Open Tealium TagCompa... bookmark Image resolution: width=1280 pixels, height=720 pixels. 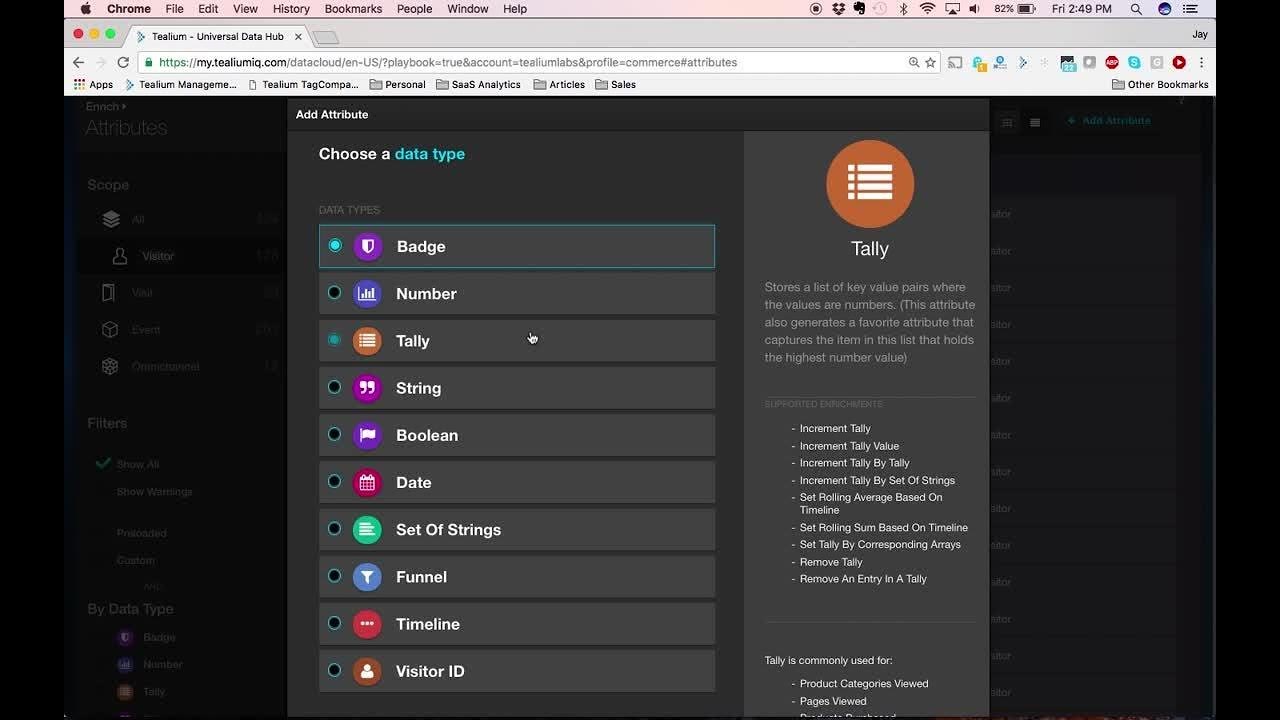[x=303, y=85]
